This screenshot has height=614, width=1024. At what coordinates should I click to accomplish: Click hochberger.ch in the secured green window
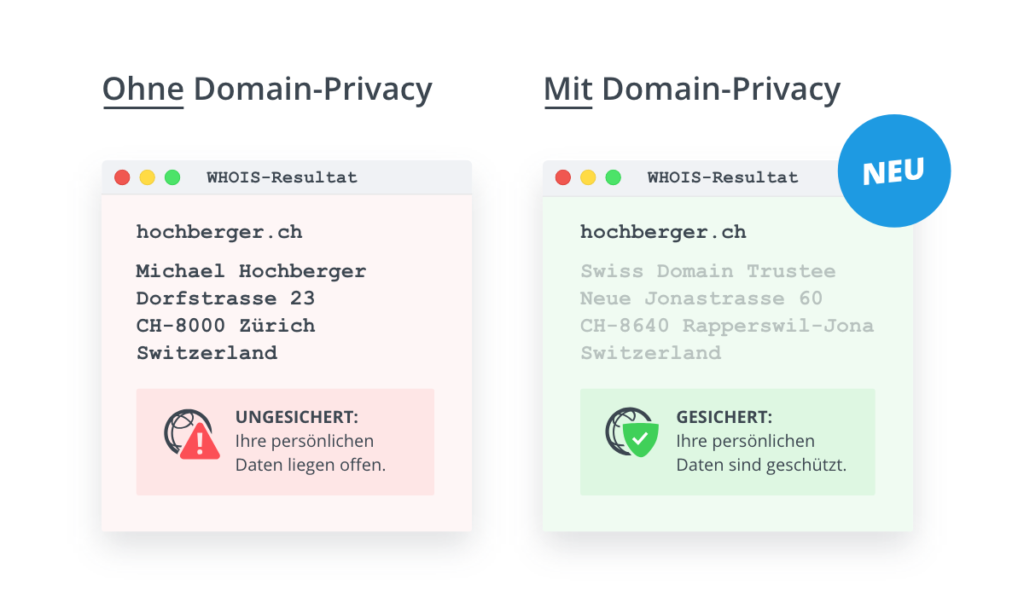[663, 232]
